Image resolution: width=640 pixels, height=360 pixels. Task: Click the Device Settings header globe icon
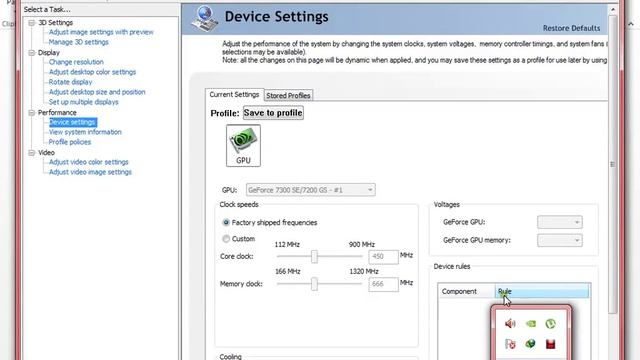pos(205,19)
